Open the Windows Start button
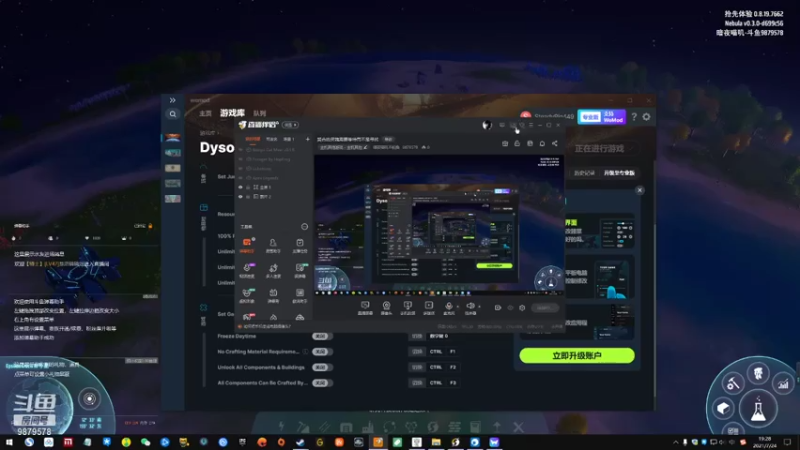Screen dimensions: 800x450 [x=9, y=442]
